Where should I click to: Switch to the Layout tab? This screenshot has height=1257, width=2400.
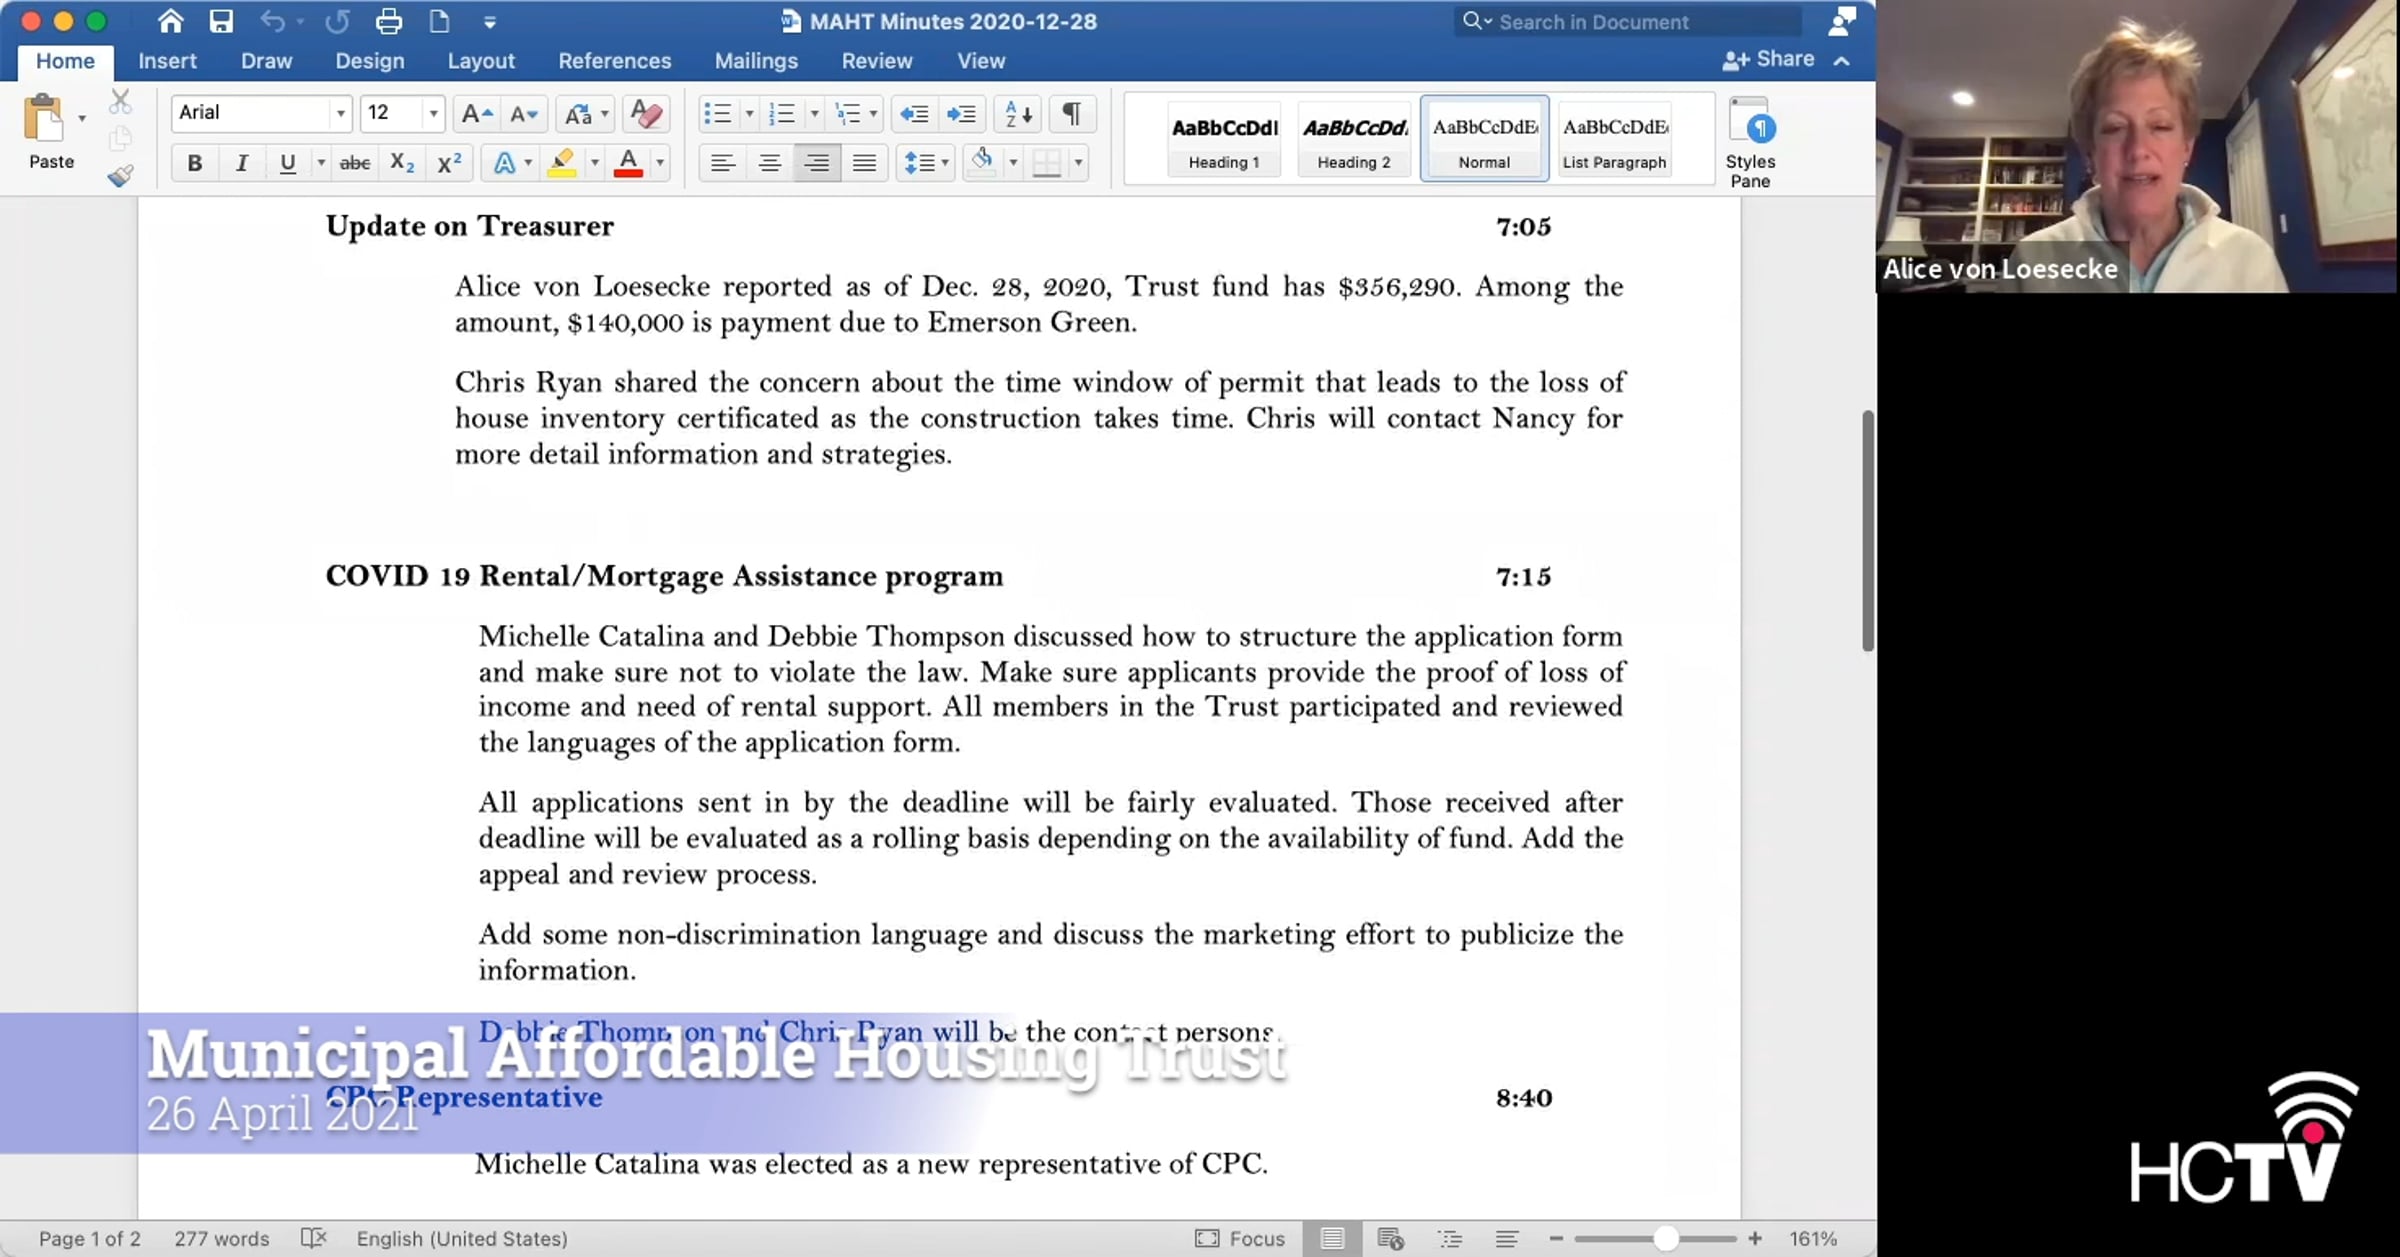[x=481, y=61]
